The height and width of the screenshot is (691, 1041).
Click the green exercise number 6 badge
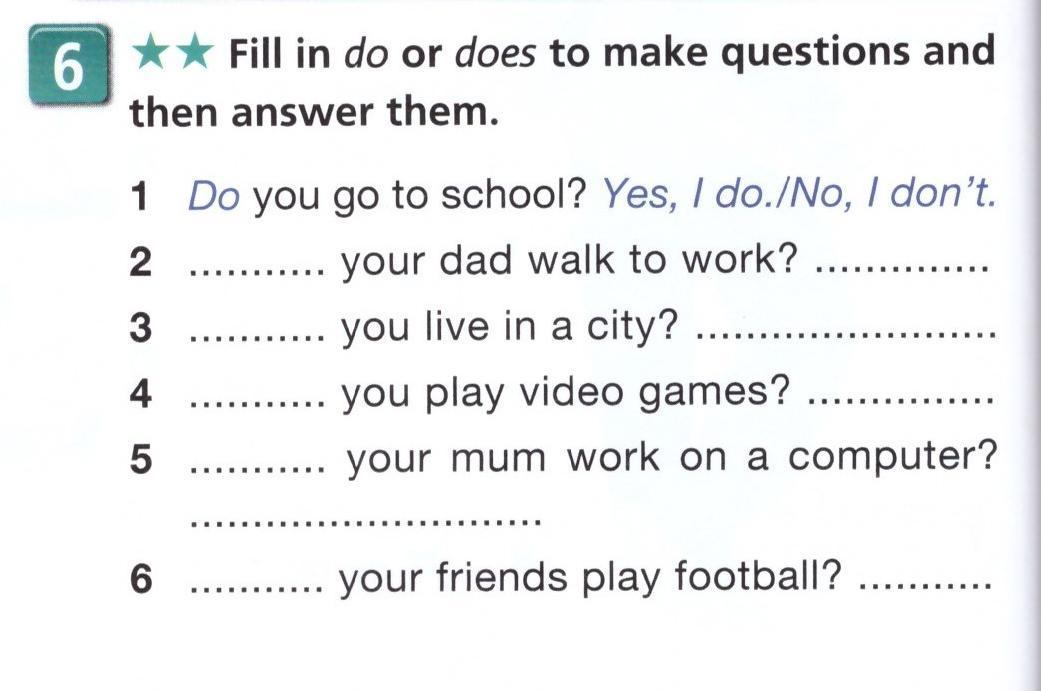click(66, 68)
